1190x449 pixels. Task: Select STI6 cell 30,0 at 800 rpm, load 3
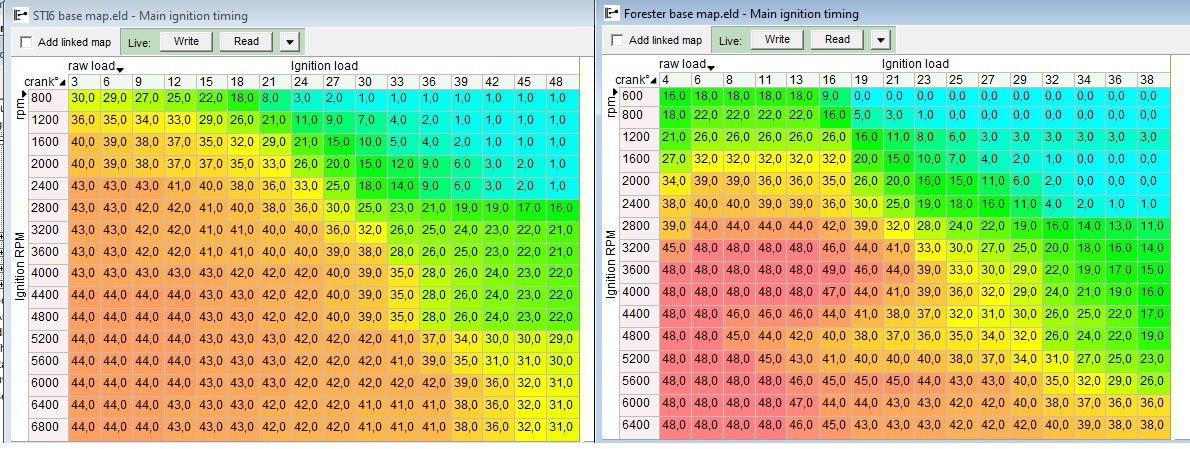[84, 98]
